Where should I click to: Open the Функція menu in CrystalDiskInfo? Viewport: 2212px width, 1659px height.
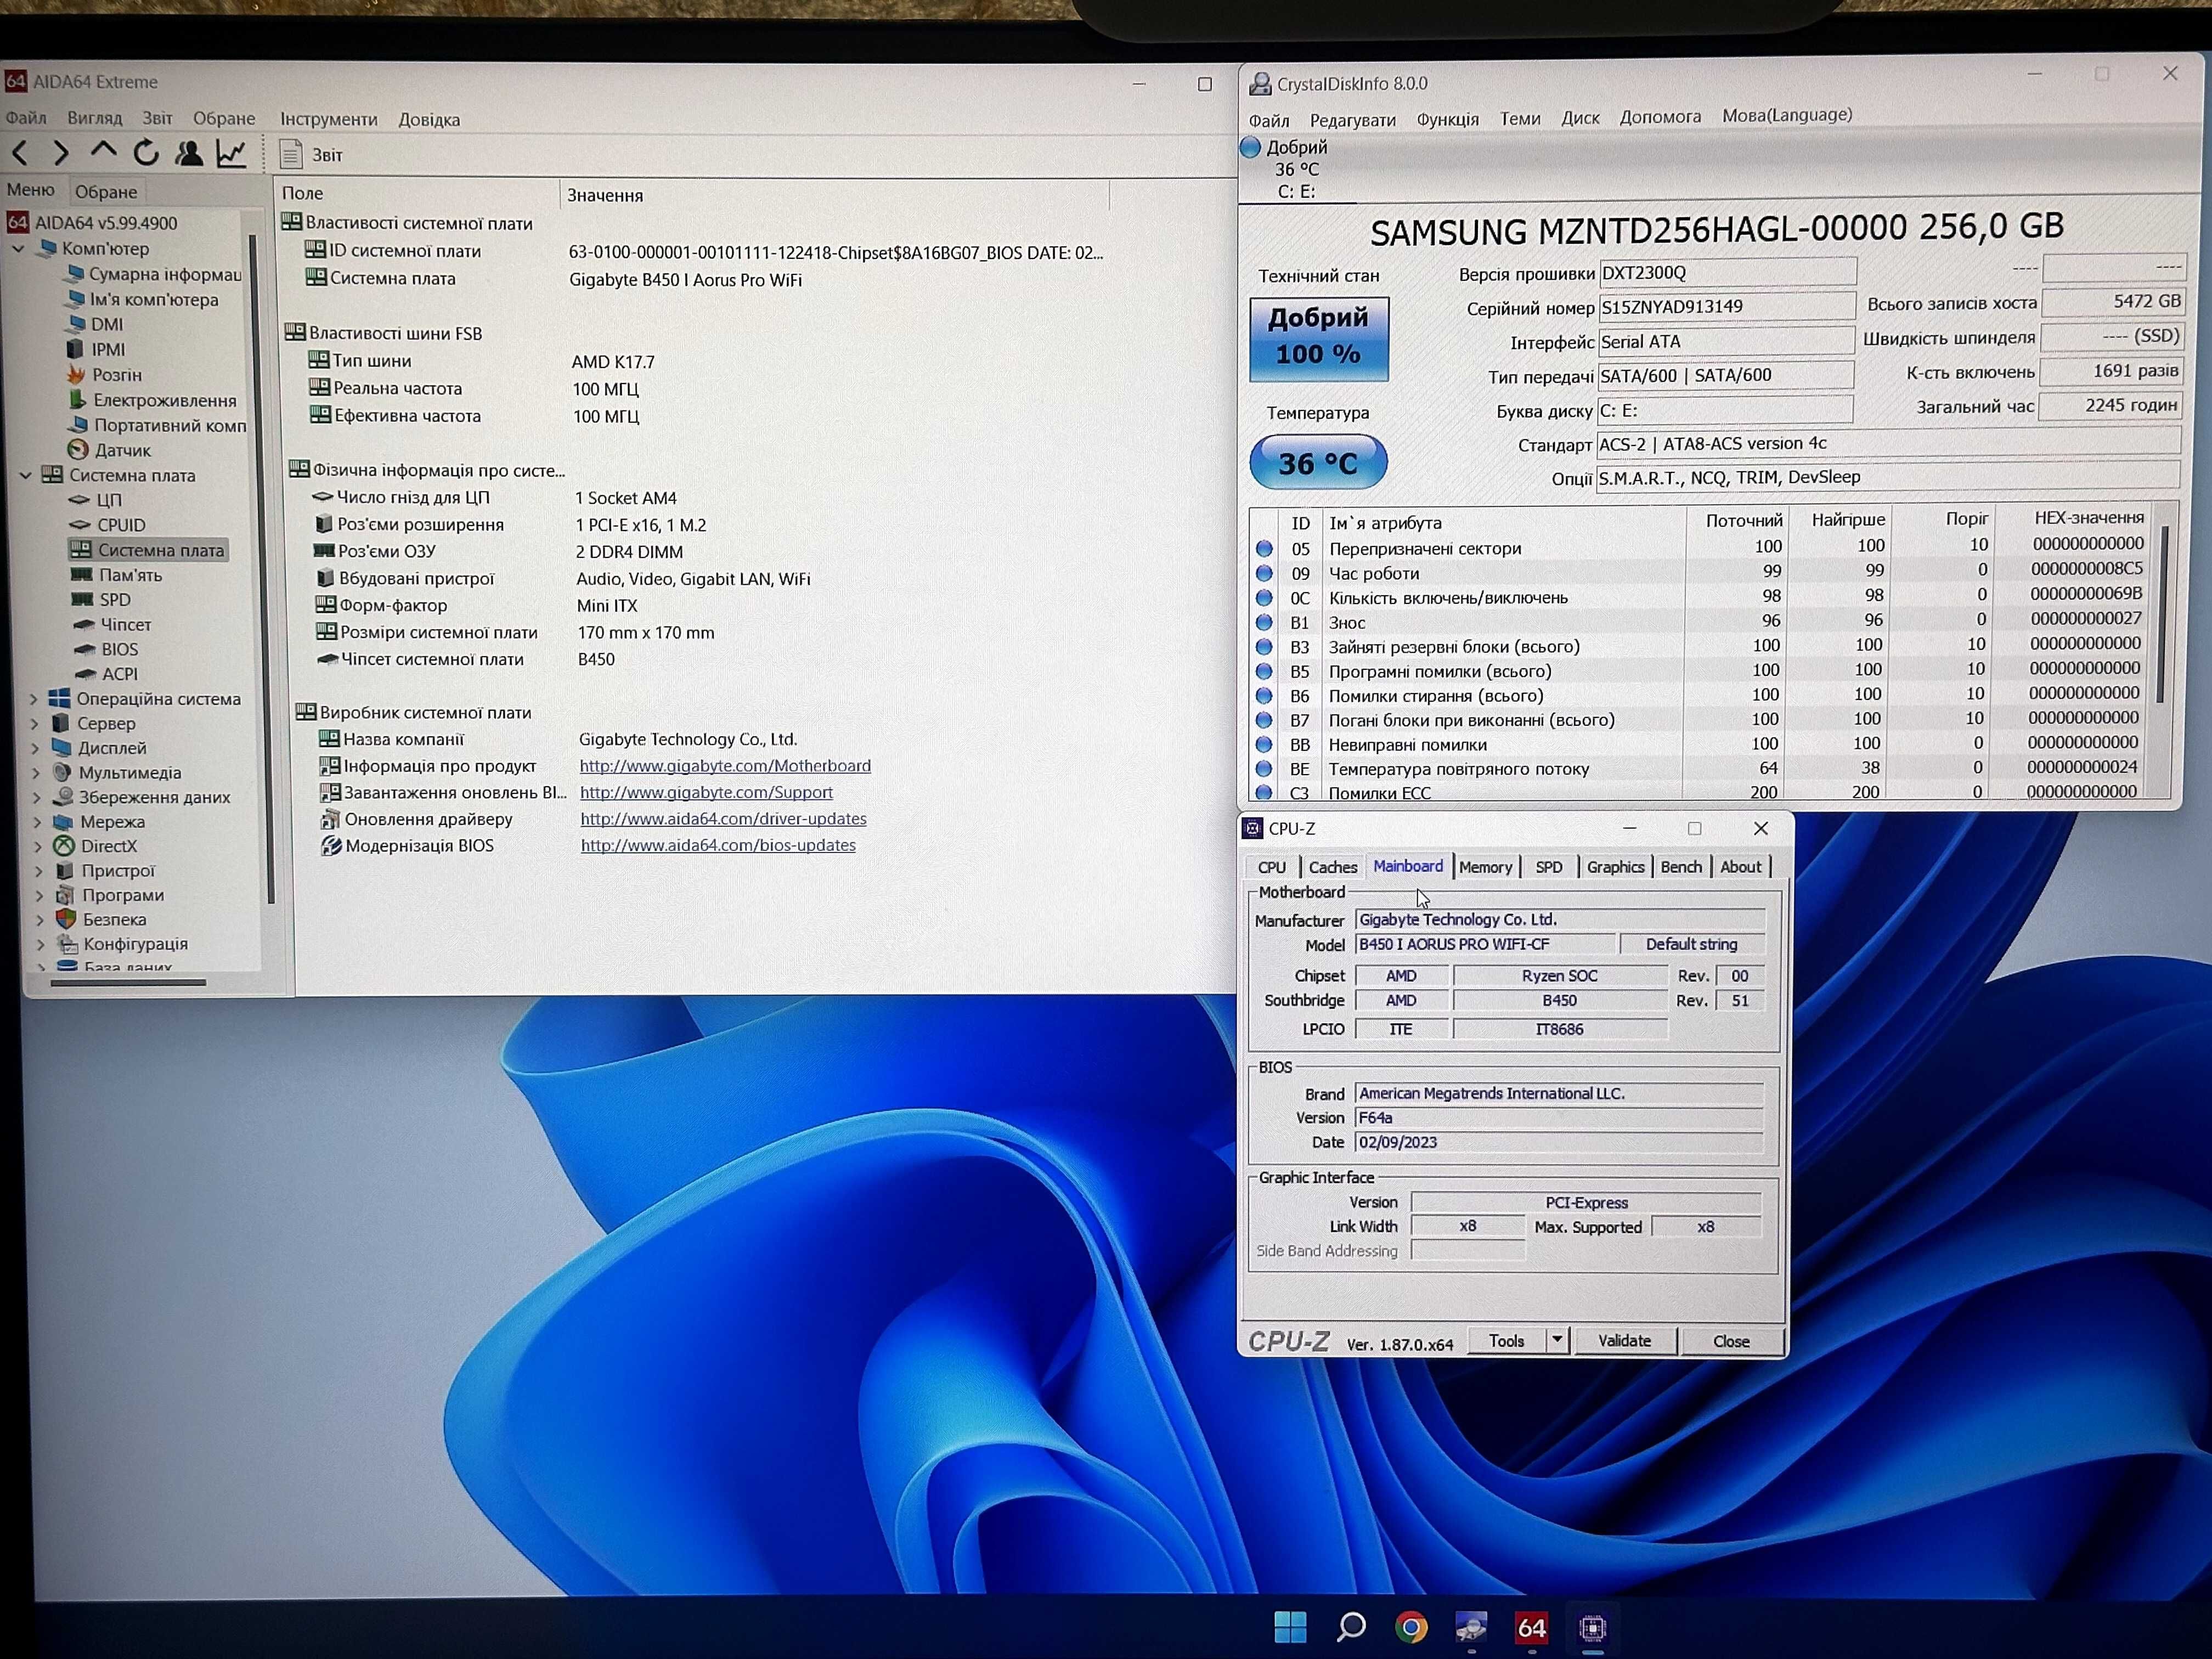coord(1447,119)
